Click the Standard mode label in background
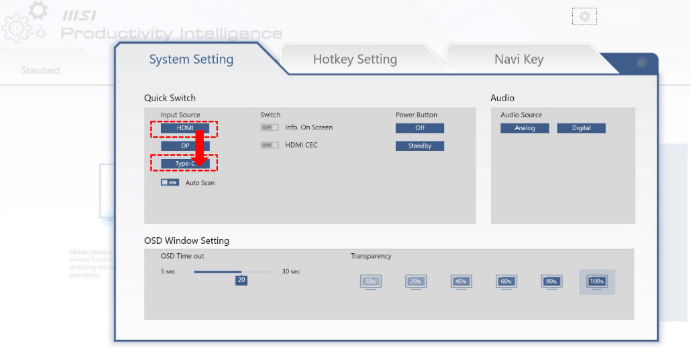690x362 pixels. (40, 70)
